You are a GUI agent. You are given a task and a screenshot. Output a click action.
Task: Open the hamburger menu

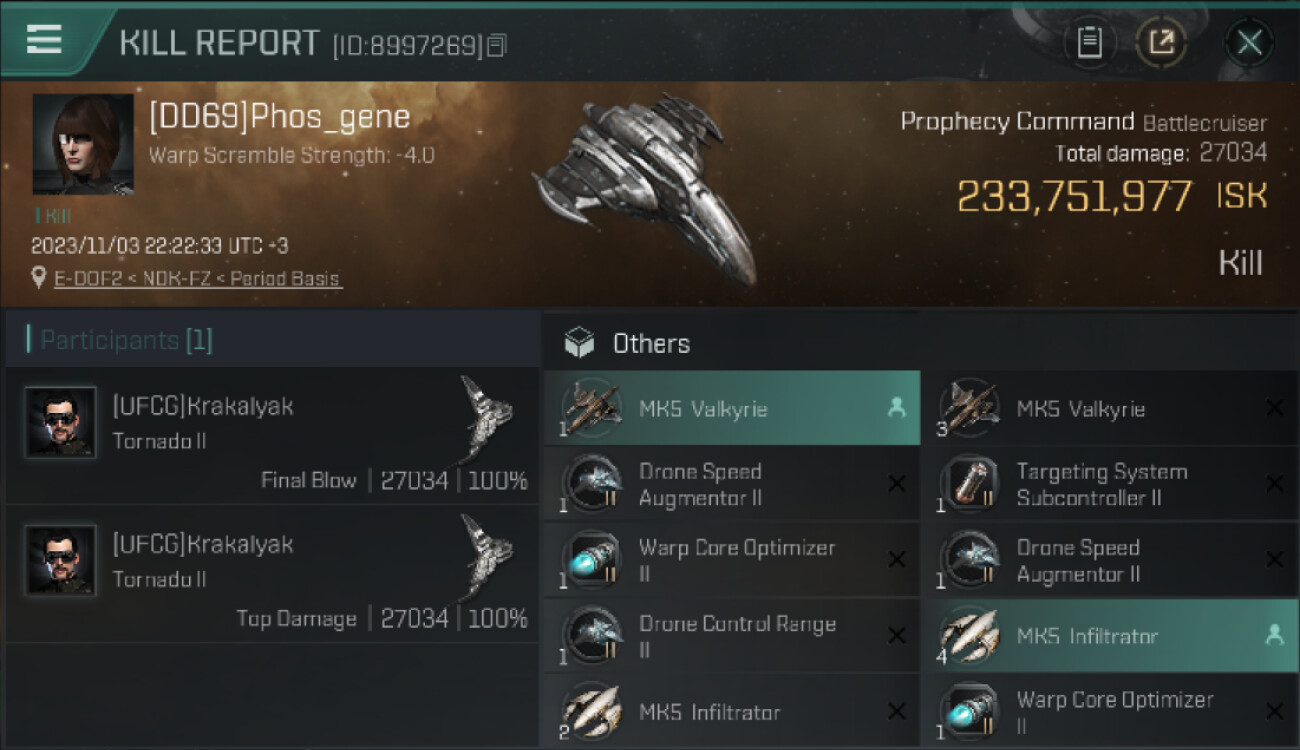[44, 40]
